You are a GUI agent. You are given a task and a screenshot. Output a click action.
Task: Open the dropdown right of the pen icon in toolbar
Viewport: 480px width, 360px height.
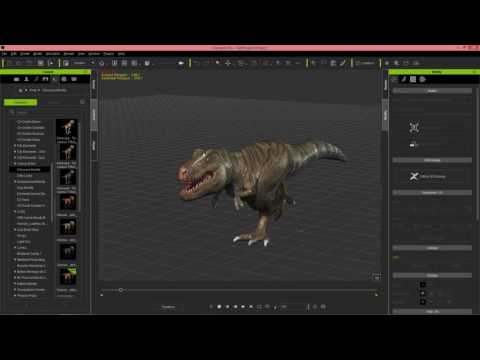tap(366, 63)
